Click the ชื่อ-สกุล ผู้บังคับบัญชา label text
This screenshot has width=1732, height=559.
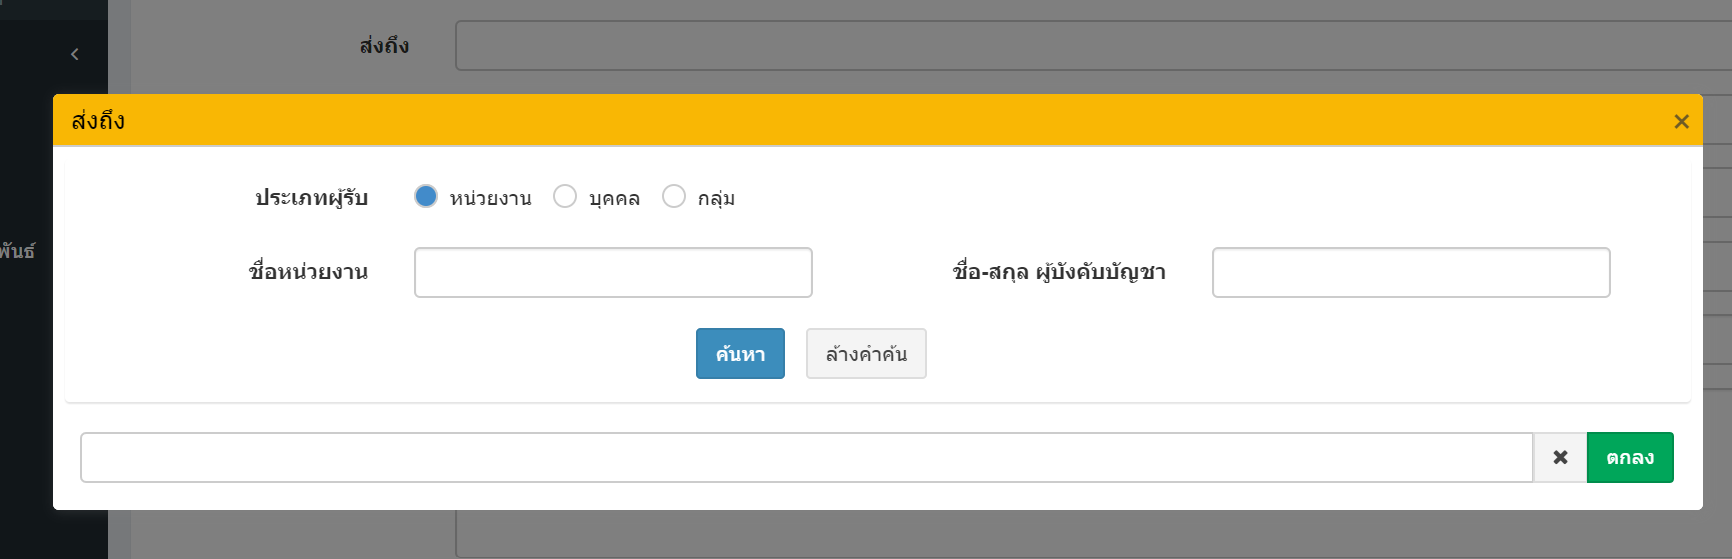tap(1059, 272)
